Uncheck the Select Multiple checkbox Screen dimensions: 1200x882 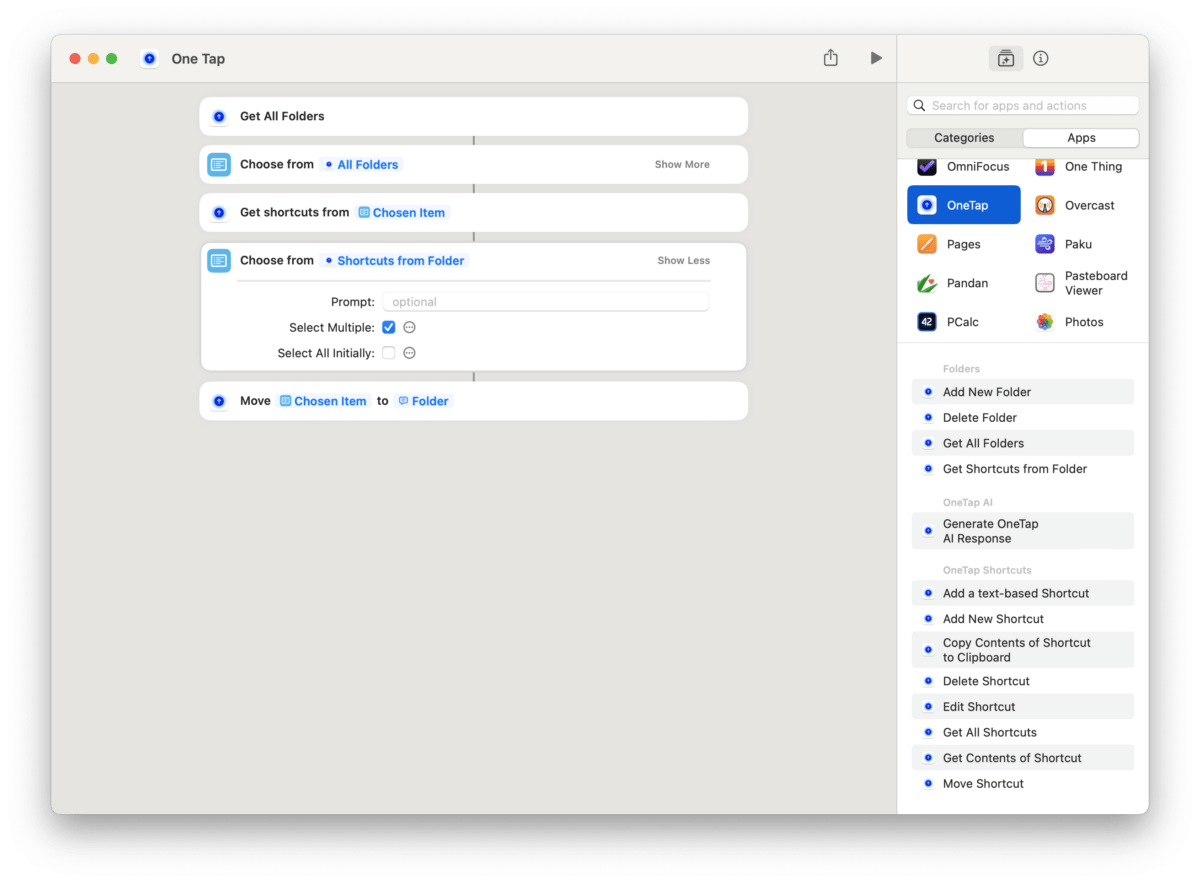click(x=388, y=327)
